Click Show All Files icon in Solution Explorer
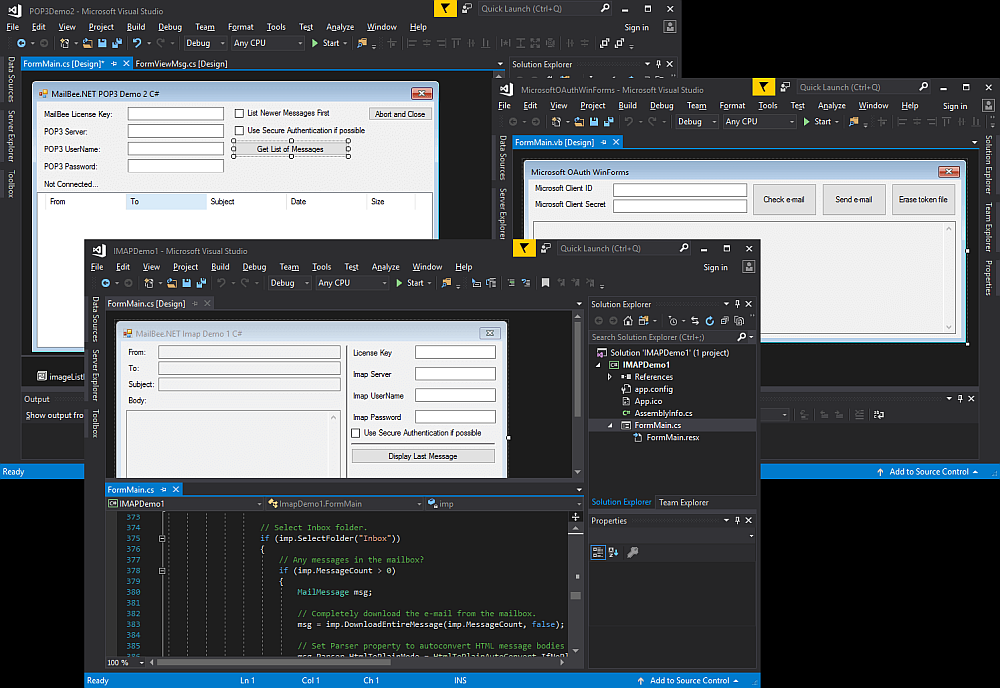This screenshot has width=1000, height=688. coord(739,321)
